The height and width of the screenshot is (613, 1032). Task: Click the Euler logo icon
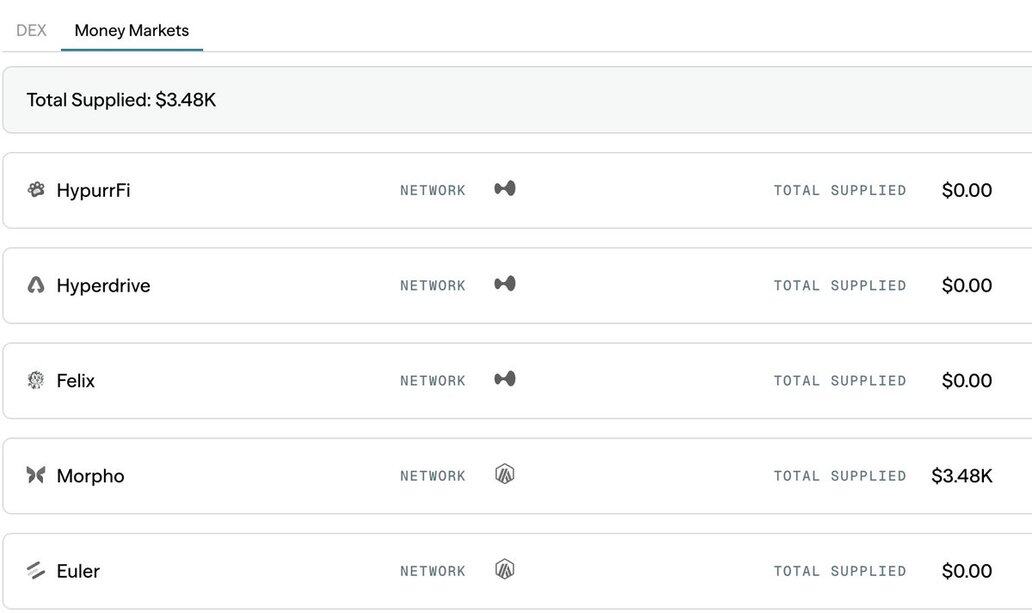(x=36, y=571)
